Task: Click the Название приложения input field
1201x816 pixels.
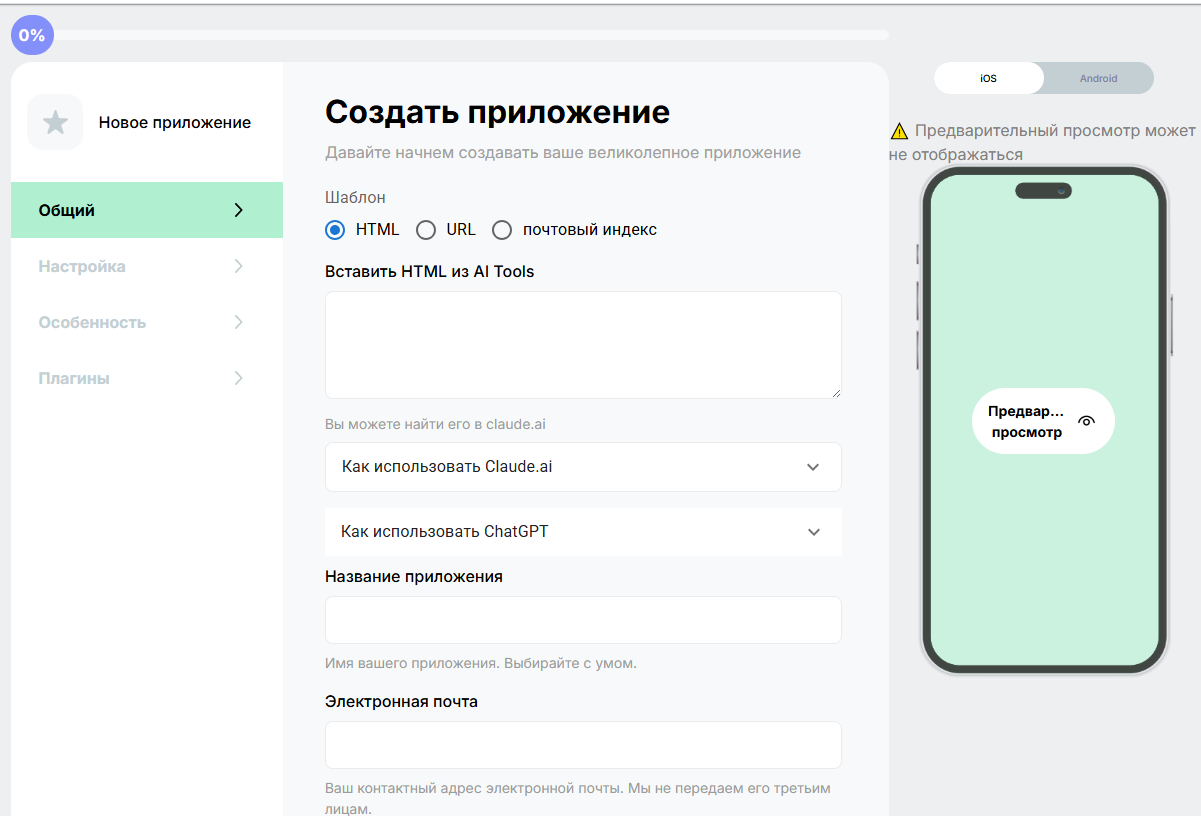Action: 583,620
